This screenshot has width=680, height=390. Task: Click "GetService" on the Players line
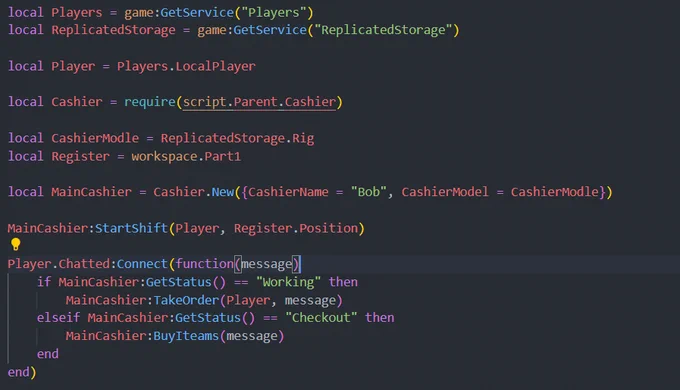(x=197, y=13)
